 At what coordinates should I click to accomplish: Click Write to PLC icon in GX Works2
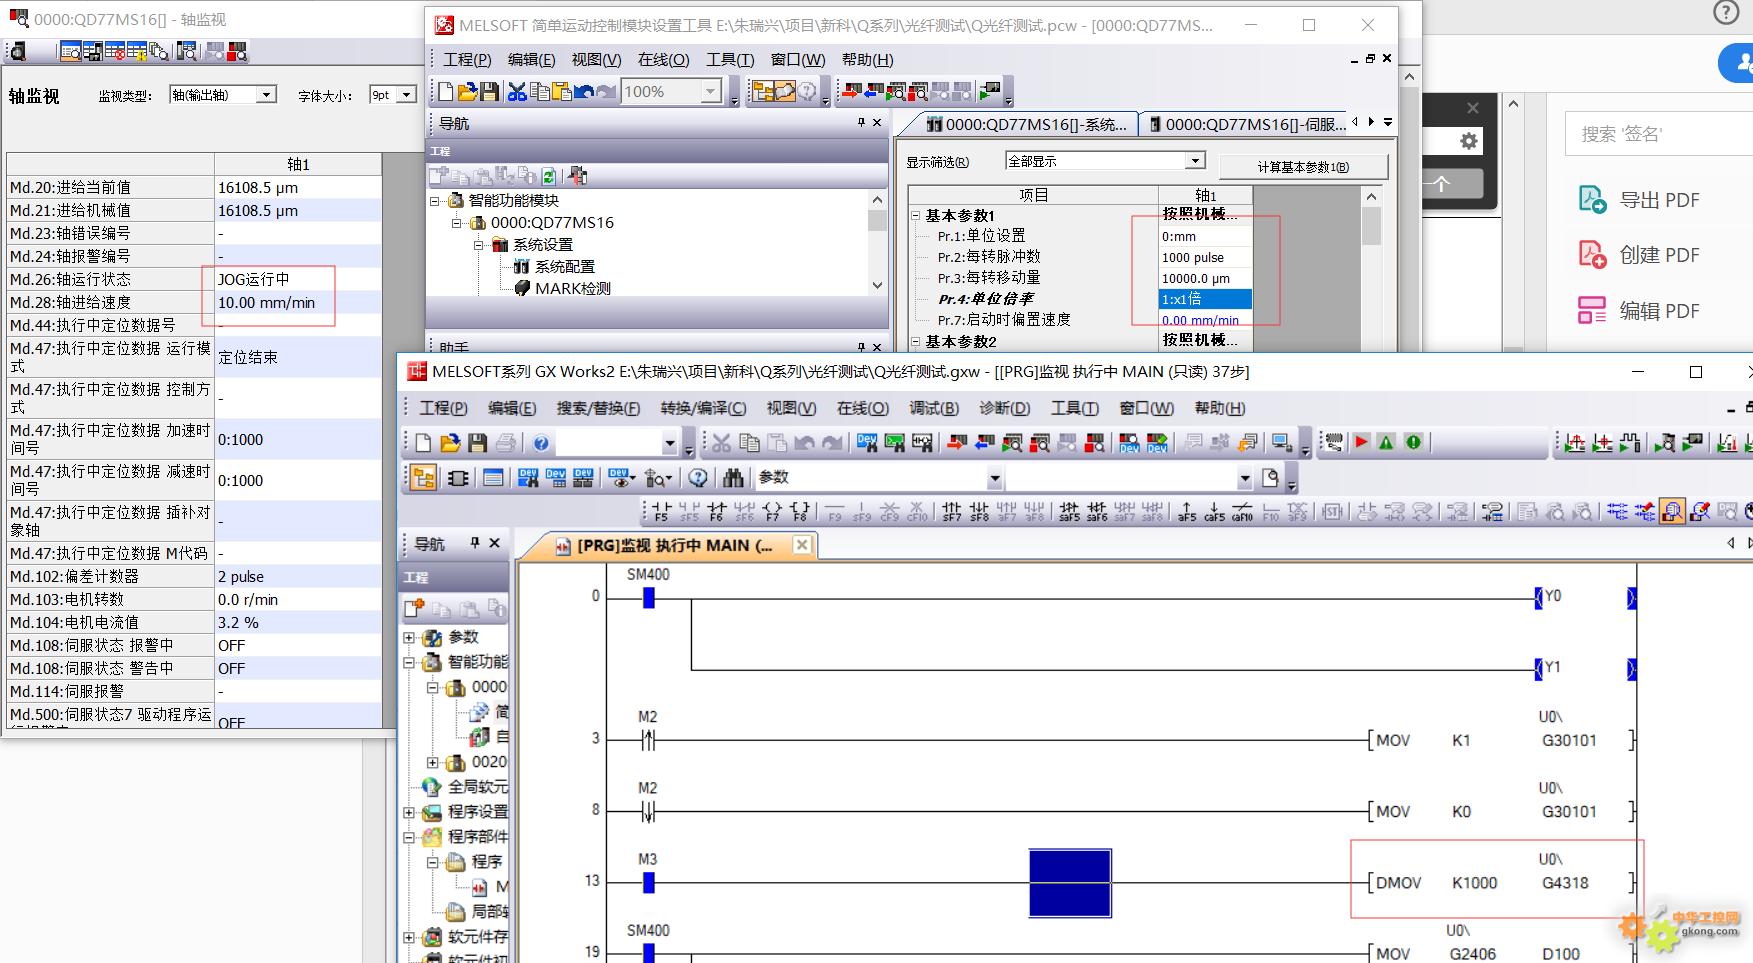click(957, 443)
